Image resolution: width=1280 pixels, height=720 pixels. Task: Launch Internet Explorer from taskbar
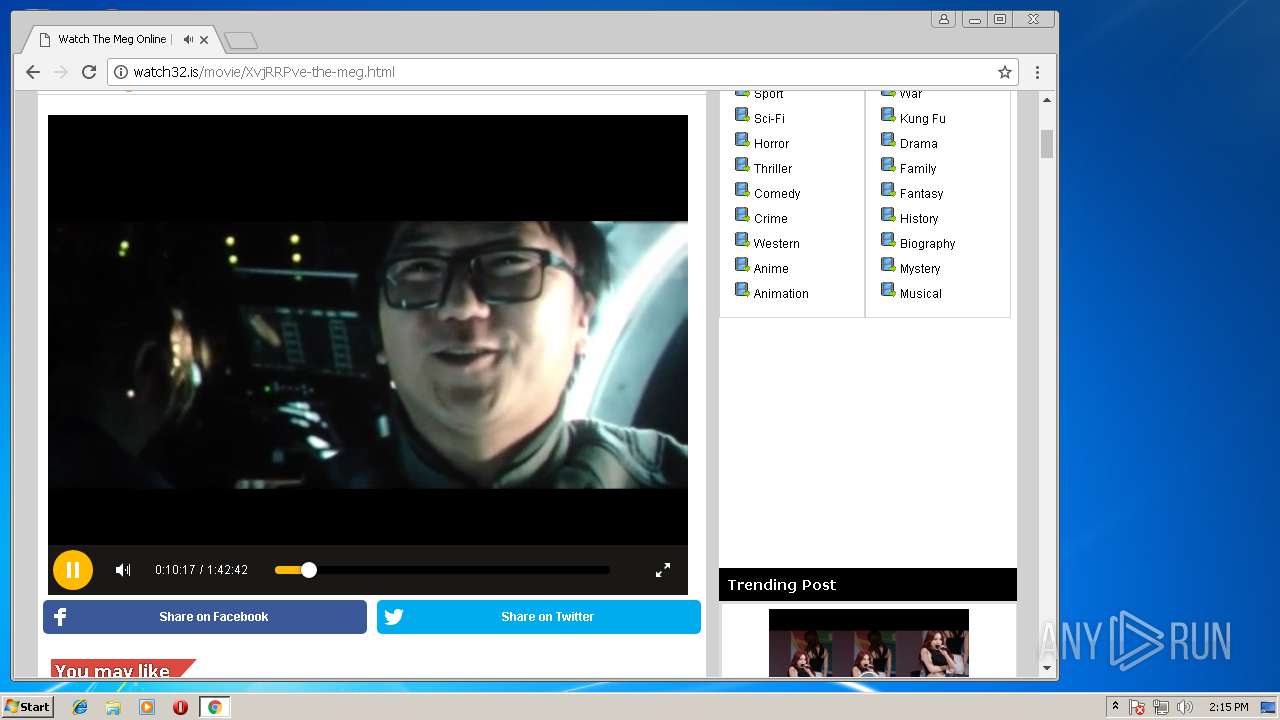pos(80,707)
